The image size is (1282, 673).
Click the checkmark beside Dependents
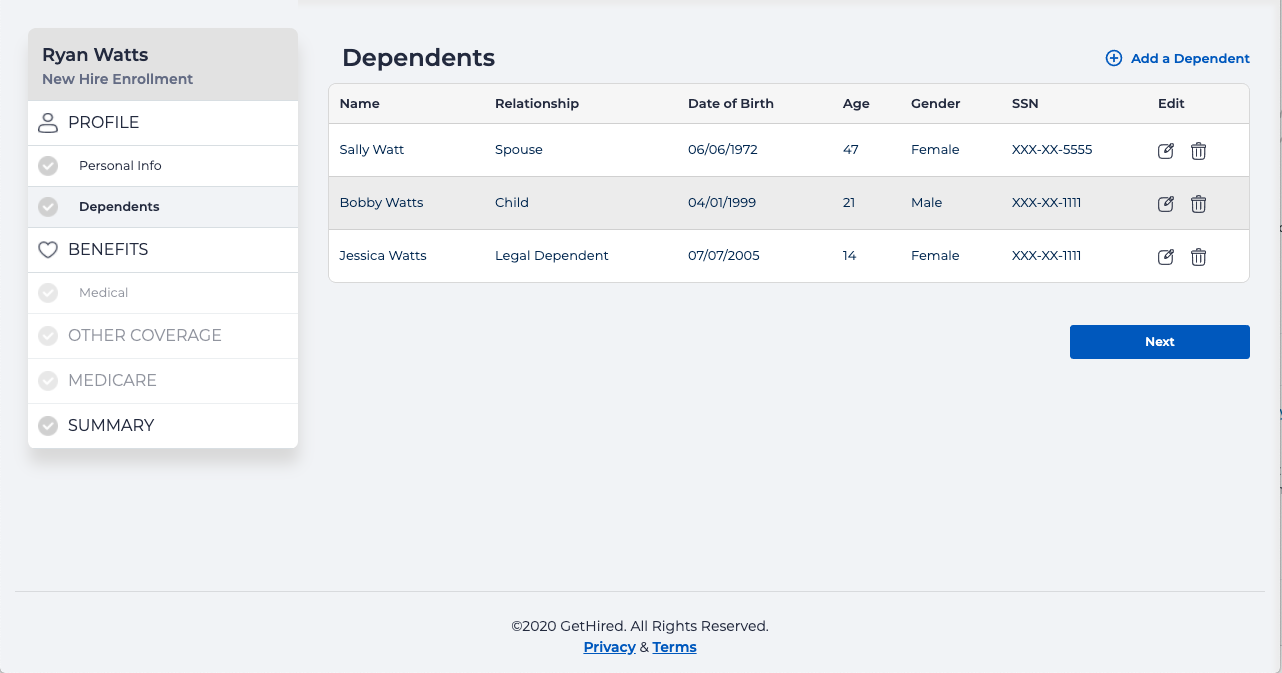pyautogui.click(x=47, y=206)
